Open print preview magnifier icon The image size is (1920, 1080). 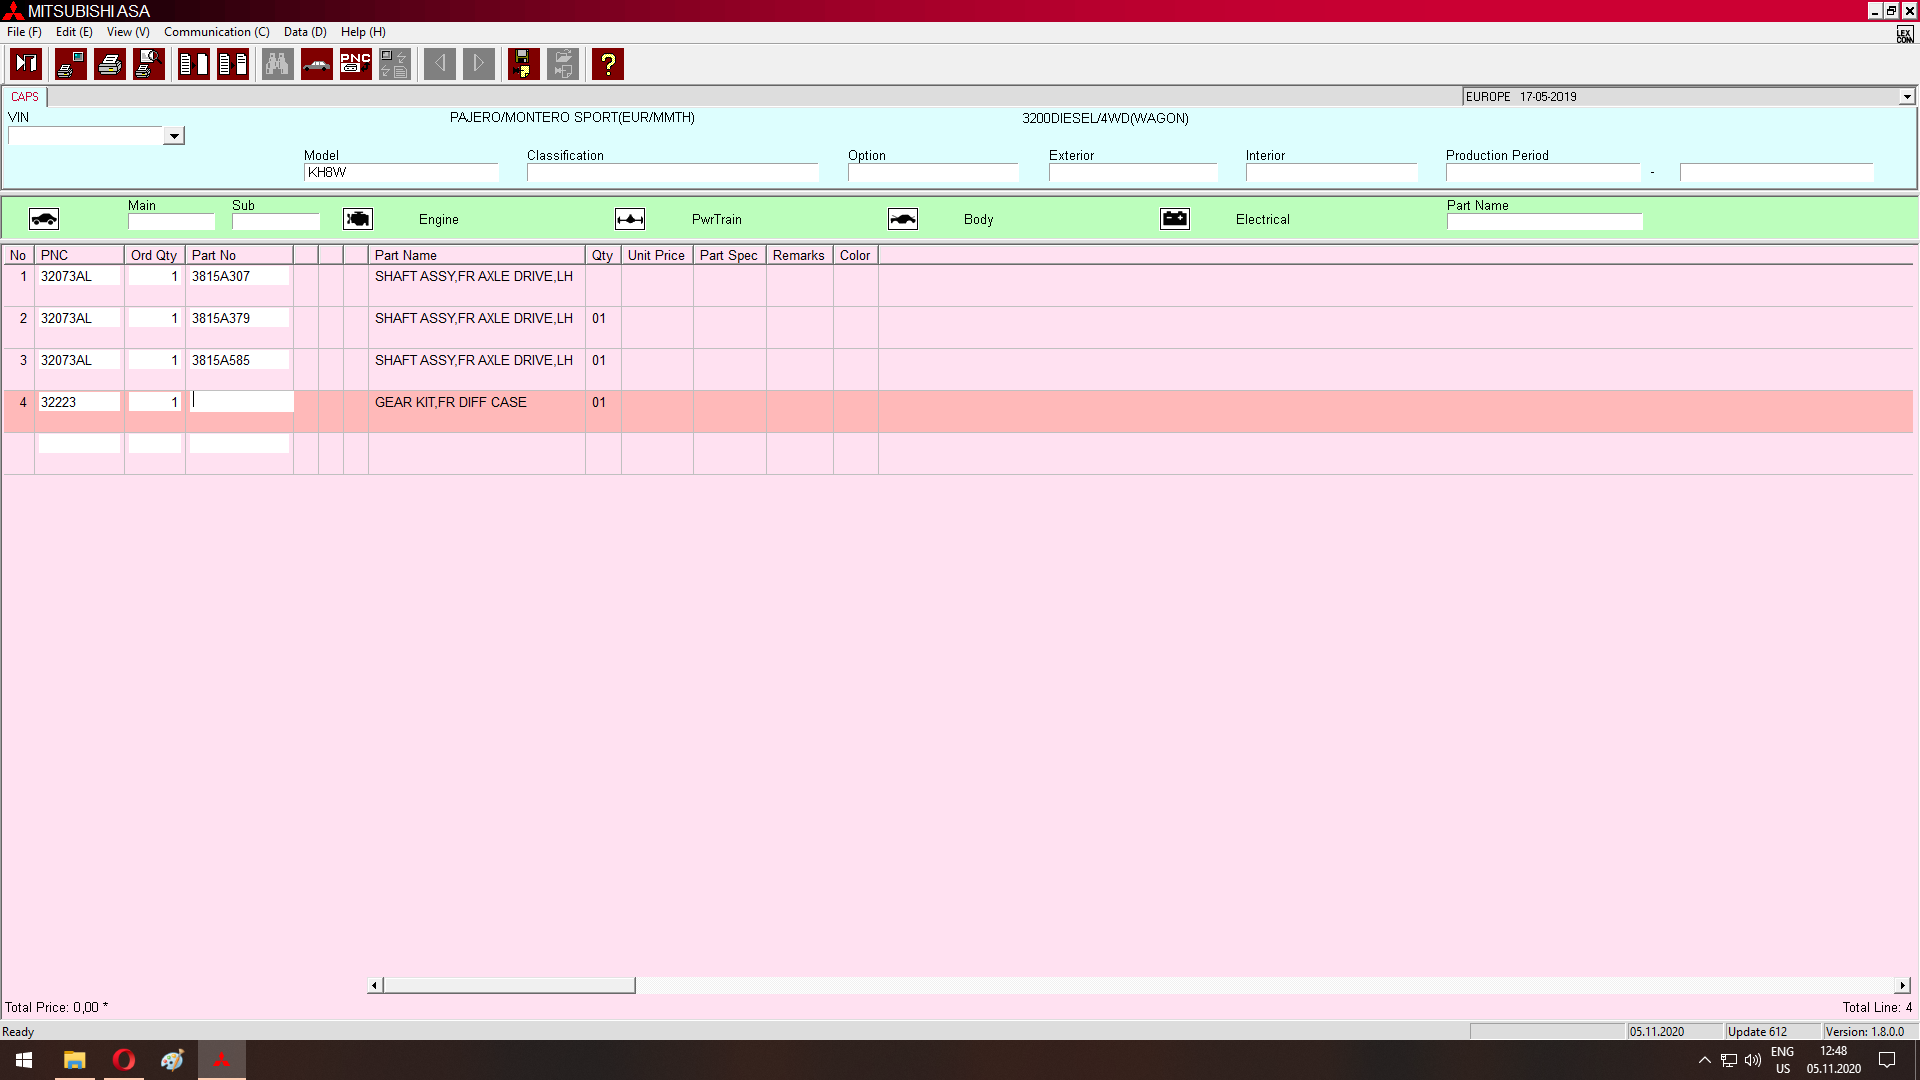(x=149, y=64)
